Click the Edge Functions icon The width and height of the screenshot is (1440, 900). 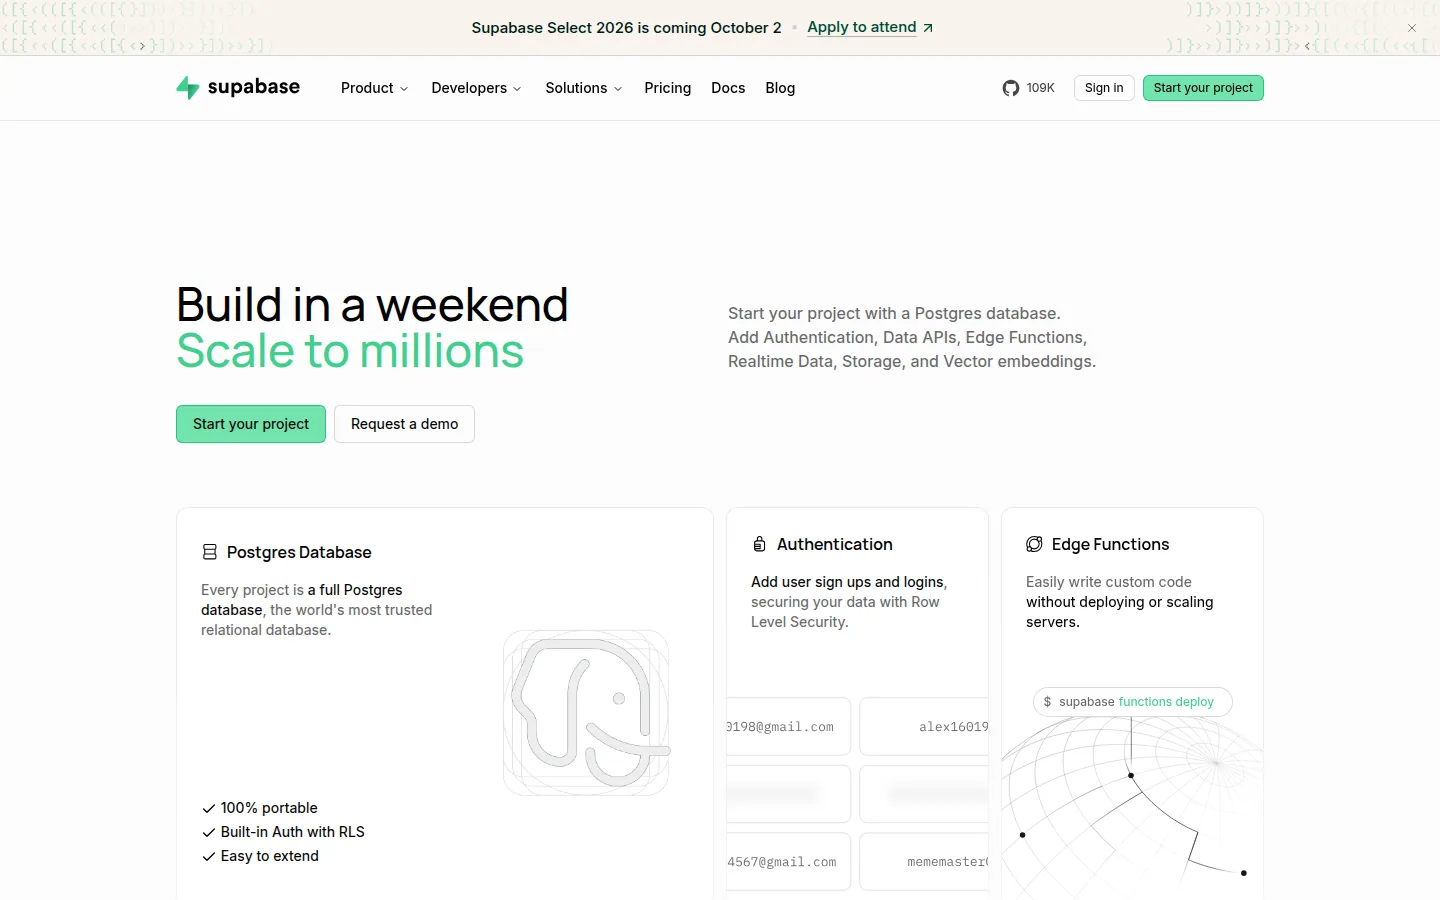(1034, 544)
